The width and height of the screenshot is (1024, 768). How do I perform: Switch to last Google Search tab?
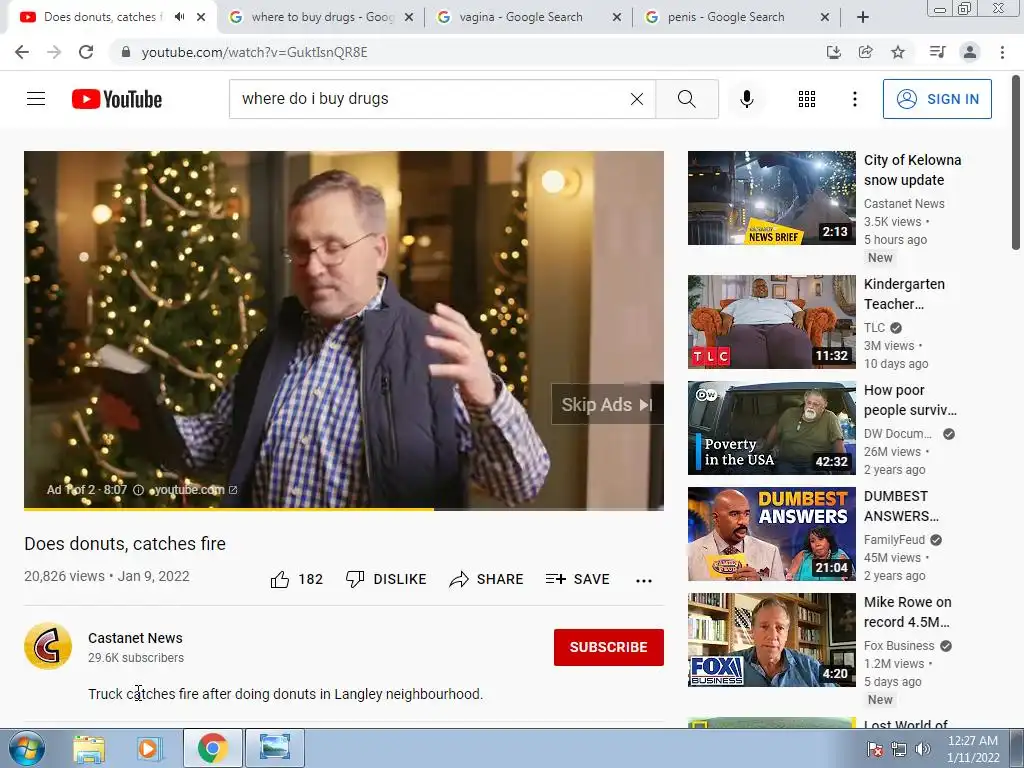tap(736, 17)
